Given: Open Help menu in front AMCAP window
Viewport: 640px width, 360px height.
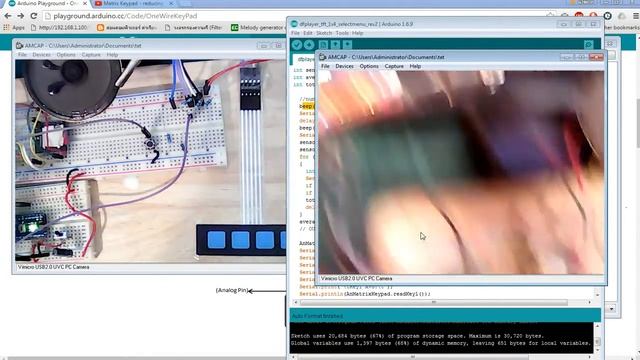Looking at the screenshot, I should (415, 66).
